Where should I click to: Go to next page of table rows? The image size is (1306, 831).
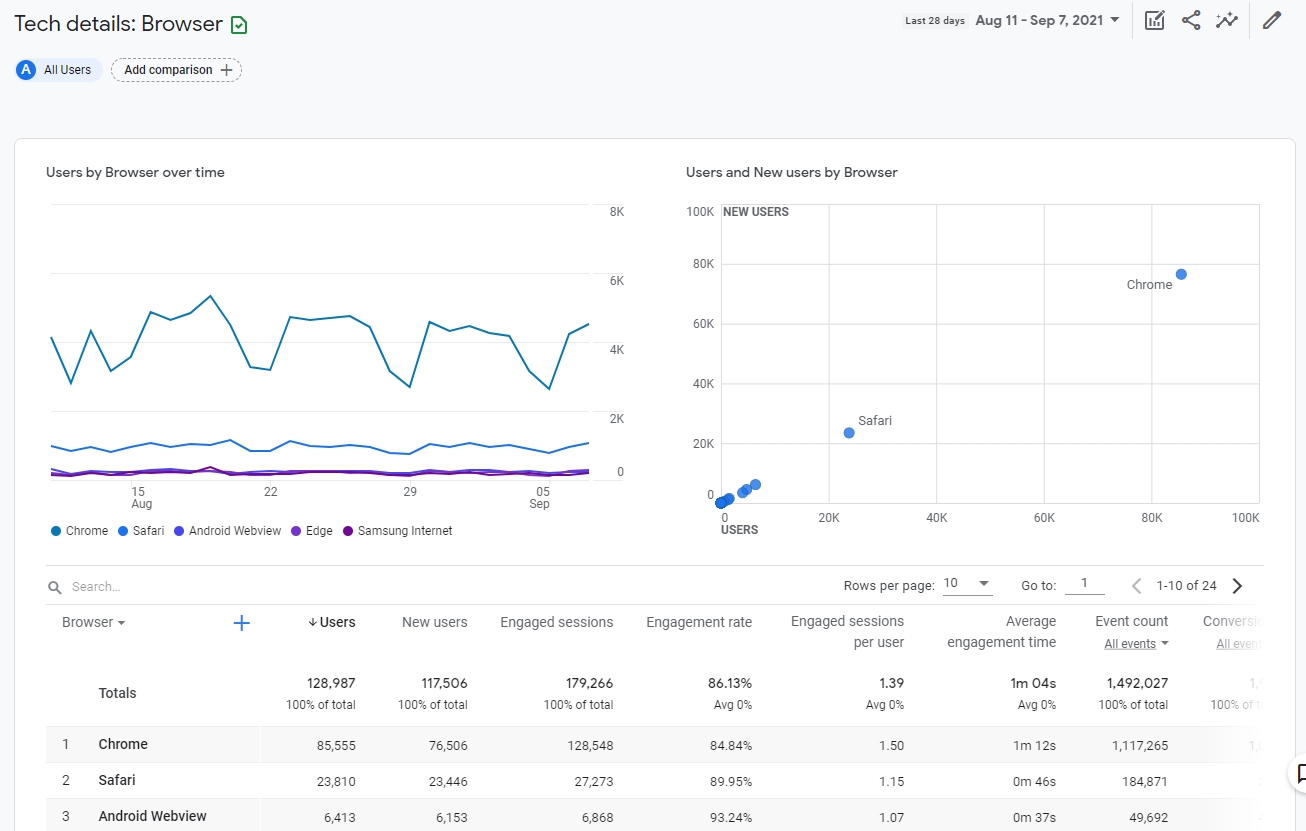(1238, 586)
